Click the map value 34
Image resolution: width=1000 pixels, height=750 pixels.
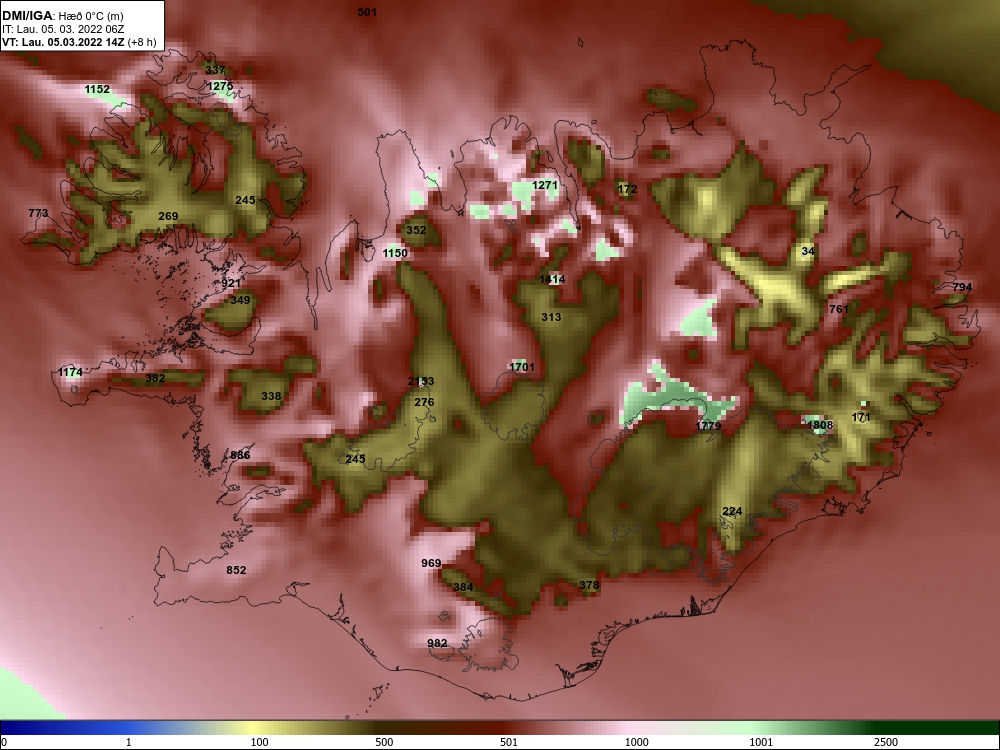[808, 251]
